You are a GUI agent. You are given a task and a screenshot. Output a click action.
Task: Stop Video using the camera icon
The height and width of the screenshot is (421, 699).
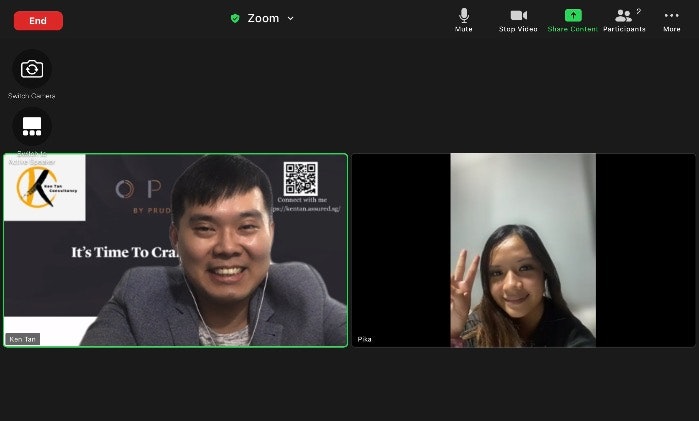pyautogui.click(x=518, y=16)
